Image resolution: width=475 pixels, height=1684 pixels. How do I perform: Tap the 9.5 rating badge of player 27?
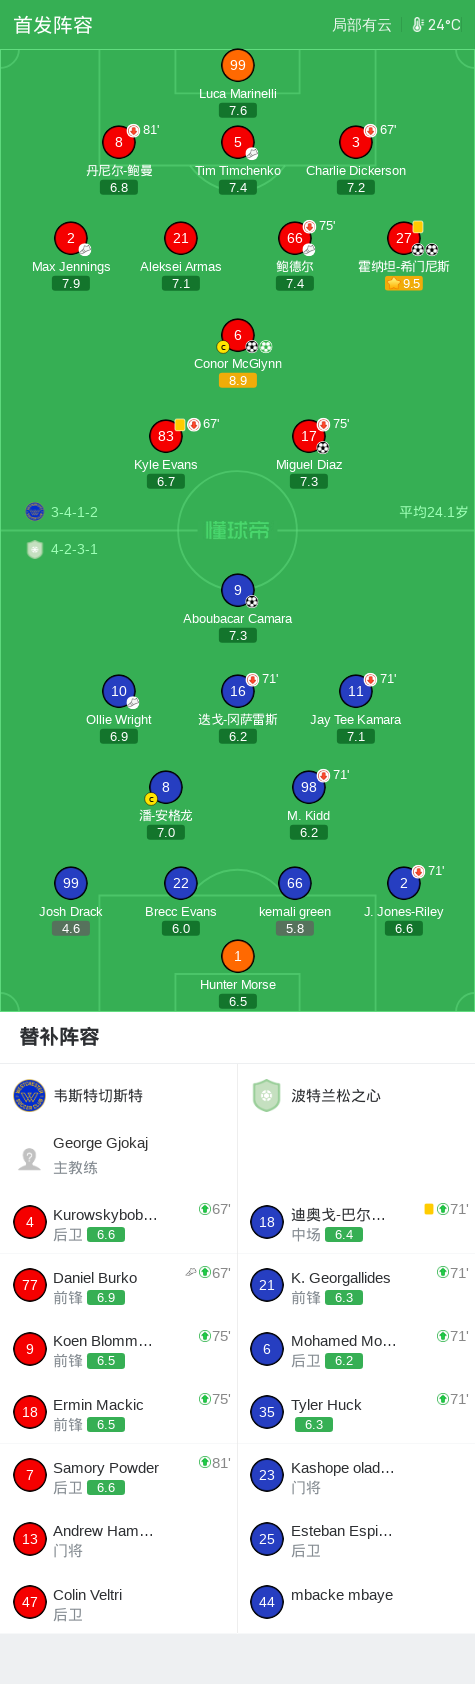coord(404,284)
